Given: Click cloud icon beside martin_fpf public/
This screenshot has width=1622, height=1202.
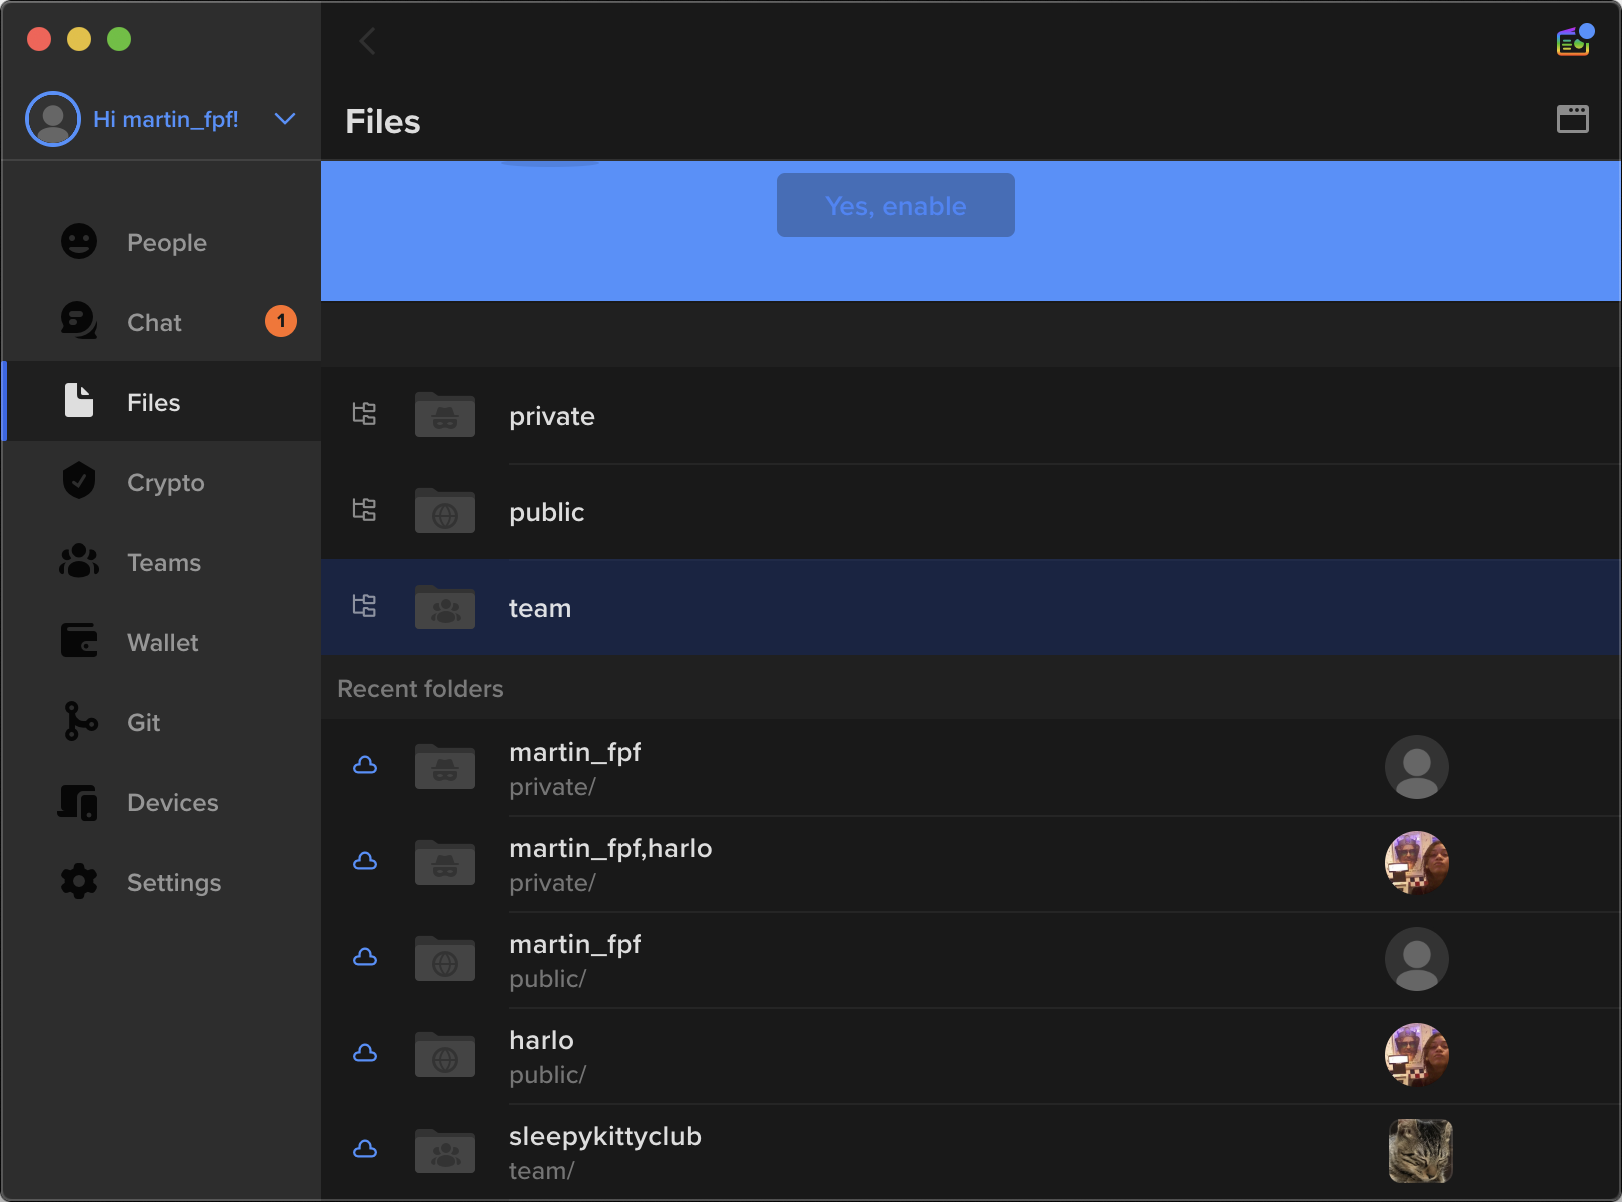Looking at the screenshot, I should click(x=365, y=957).
